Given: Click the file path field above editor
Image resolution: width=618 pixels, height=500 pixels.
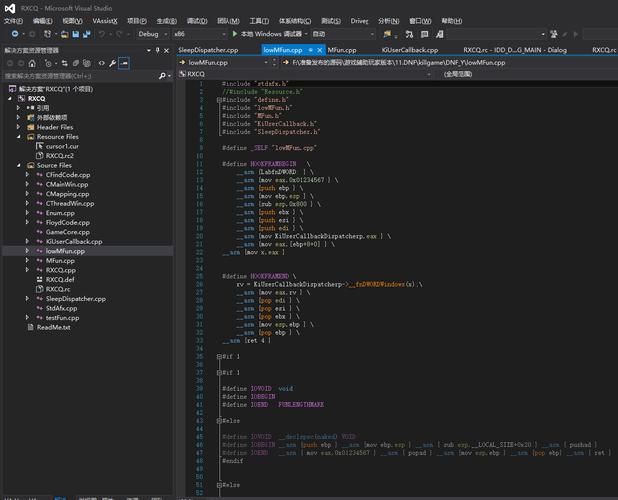Looking at the screenshot, I should [x=449, y=63].
